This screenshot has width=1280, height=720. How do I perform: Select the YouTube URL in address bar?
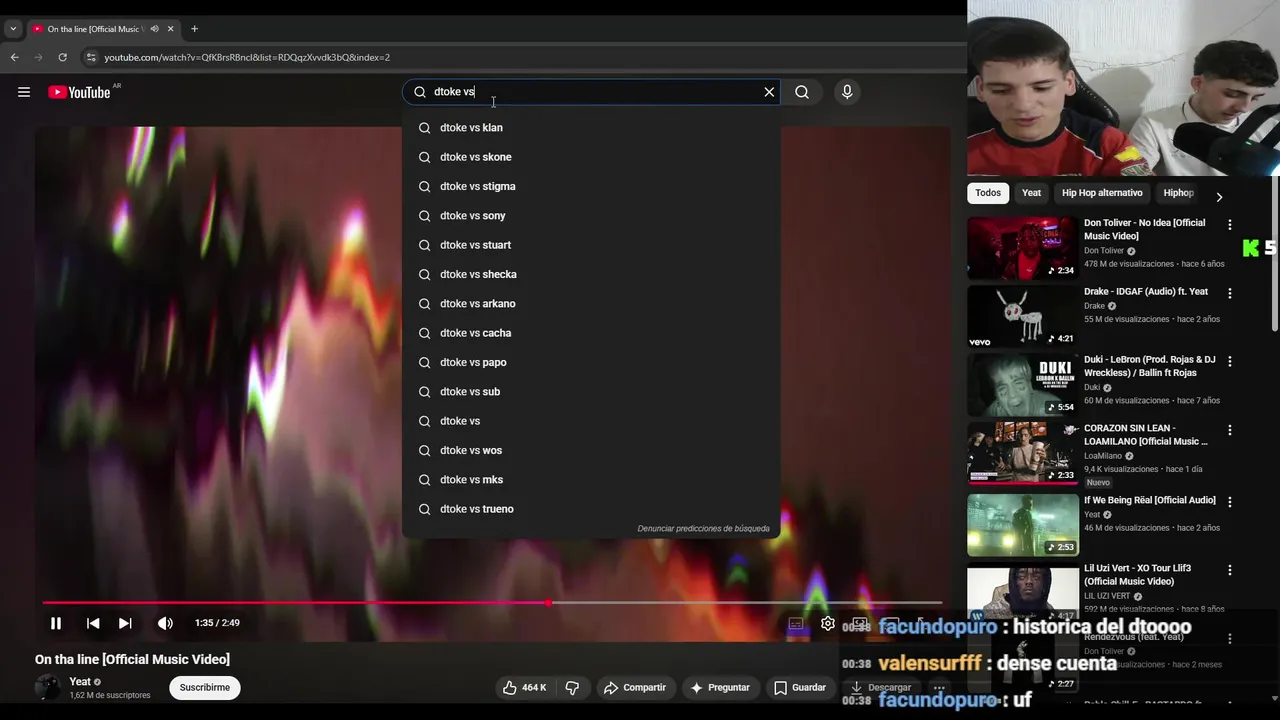[x=247, y=57]
